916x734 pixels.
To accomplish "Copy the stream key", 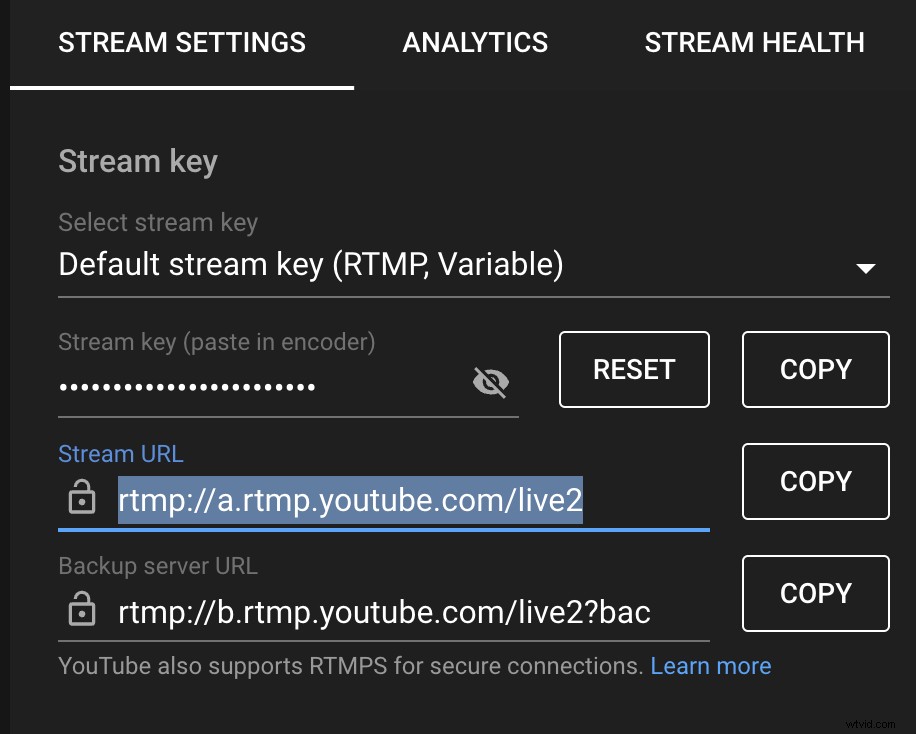I will click(x=815, y=369).
